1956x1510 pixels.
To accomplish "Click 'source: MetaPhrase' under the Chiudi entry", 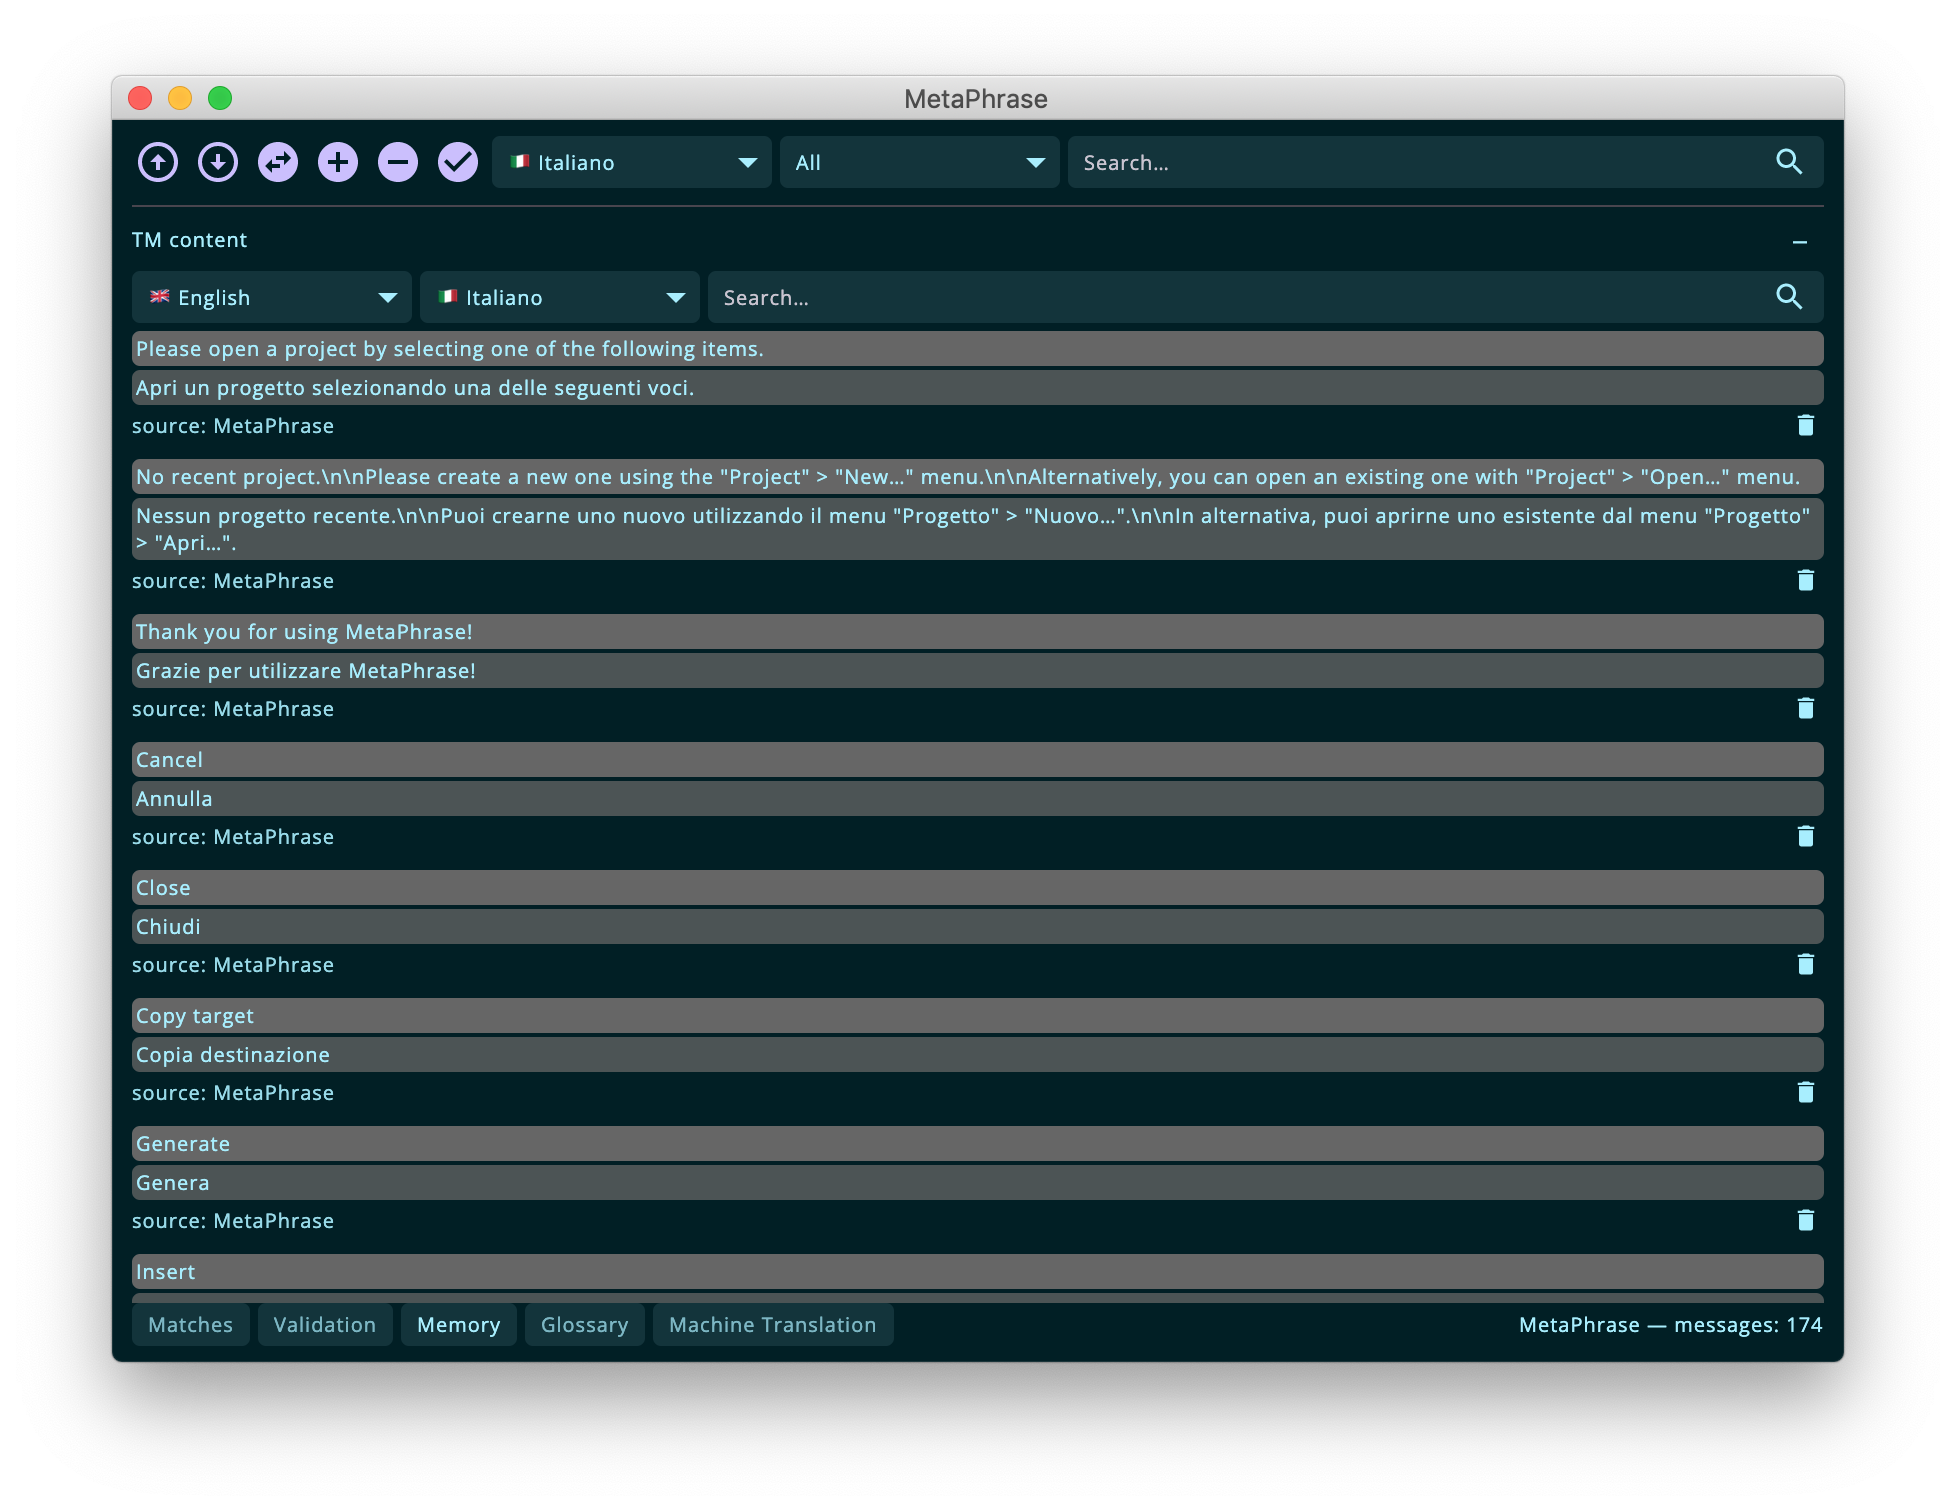I will [233, 965].
